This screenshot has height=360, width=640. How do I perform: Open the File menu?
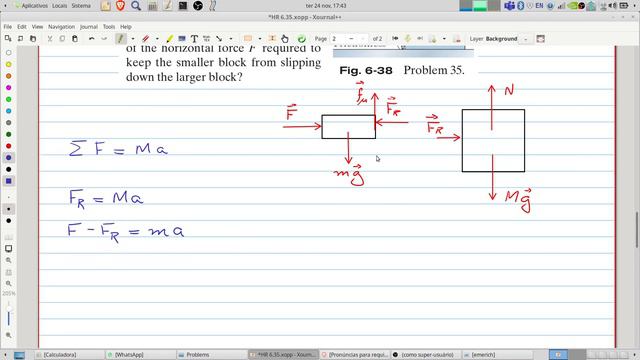tap(8, 27)
